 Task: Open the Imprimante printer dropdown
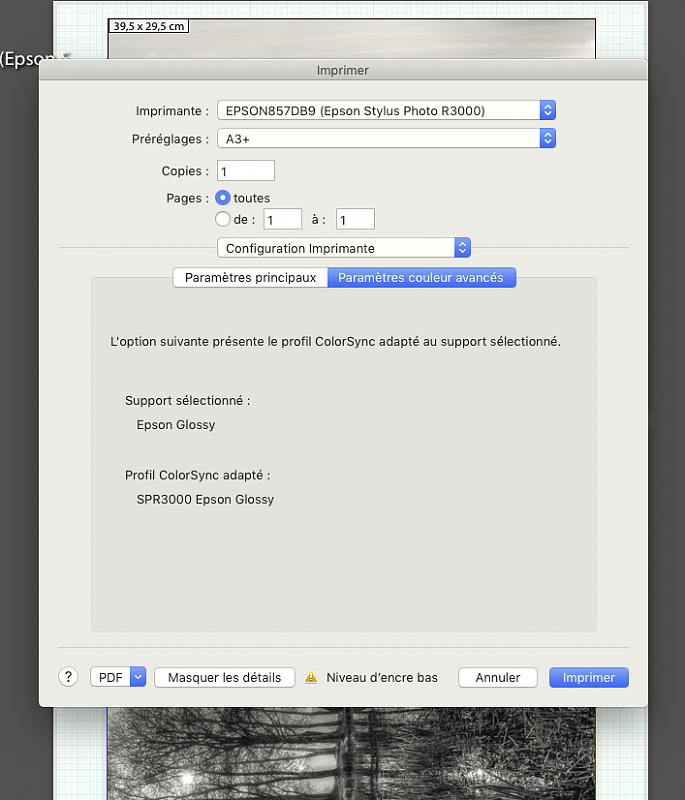coord(385,111)
